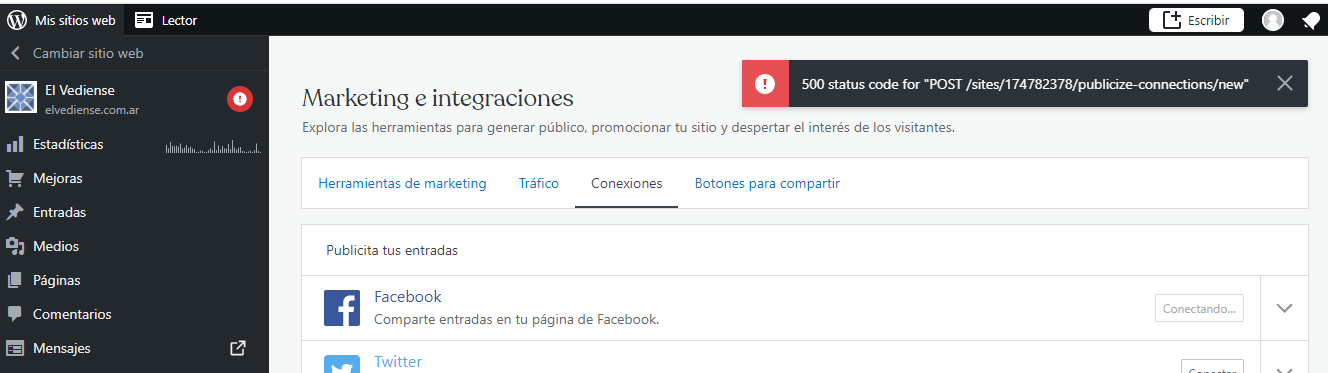The height and width of the screenshot is (373, 1328).
Task: Open Páginas in the sidebar
Action: coord(56,281)
